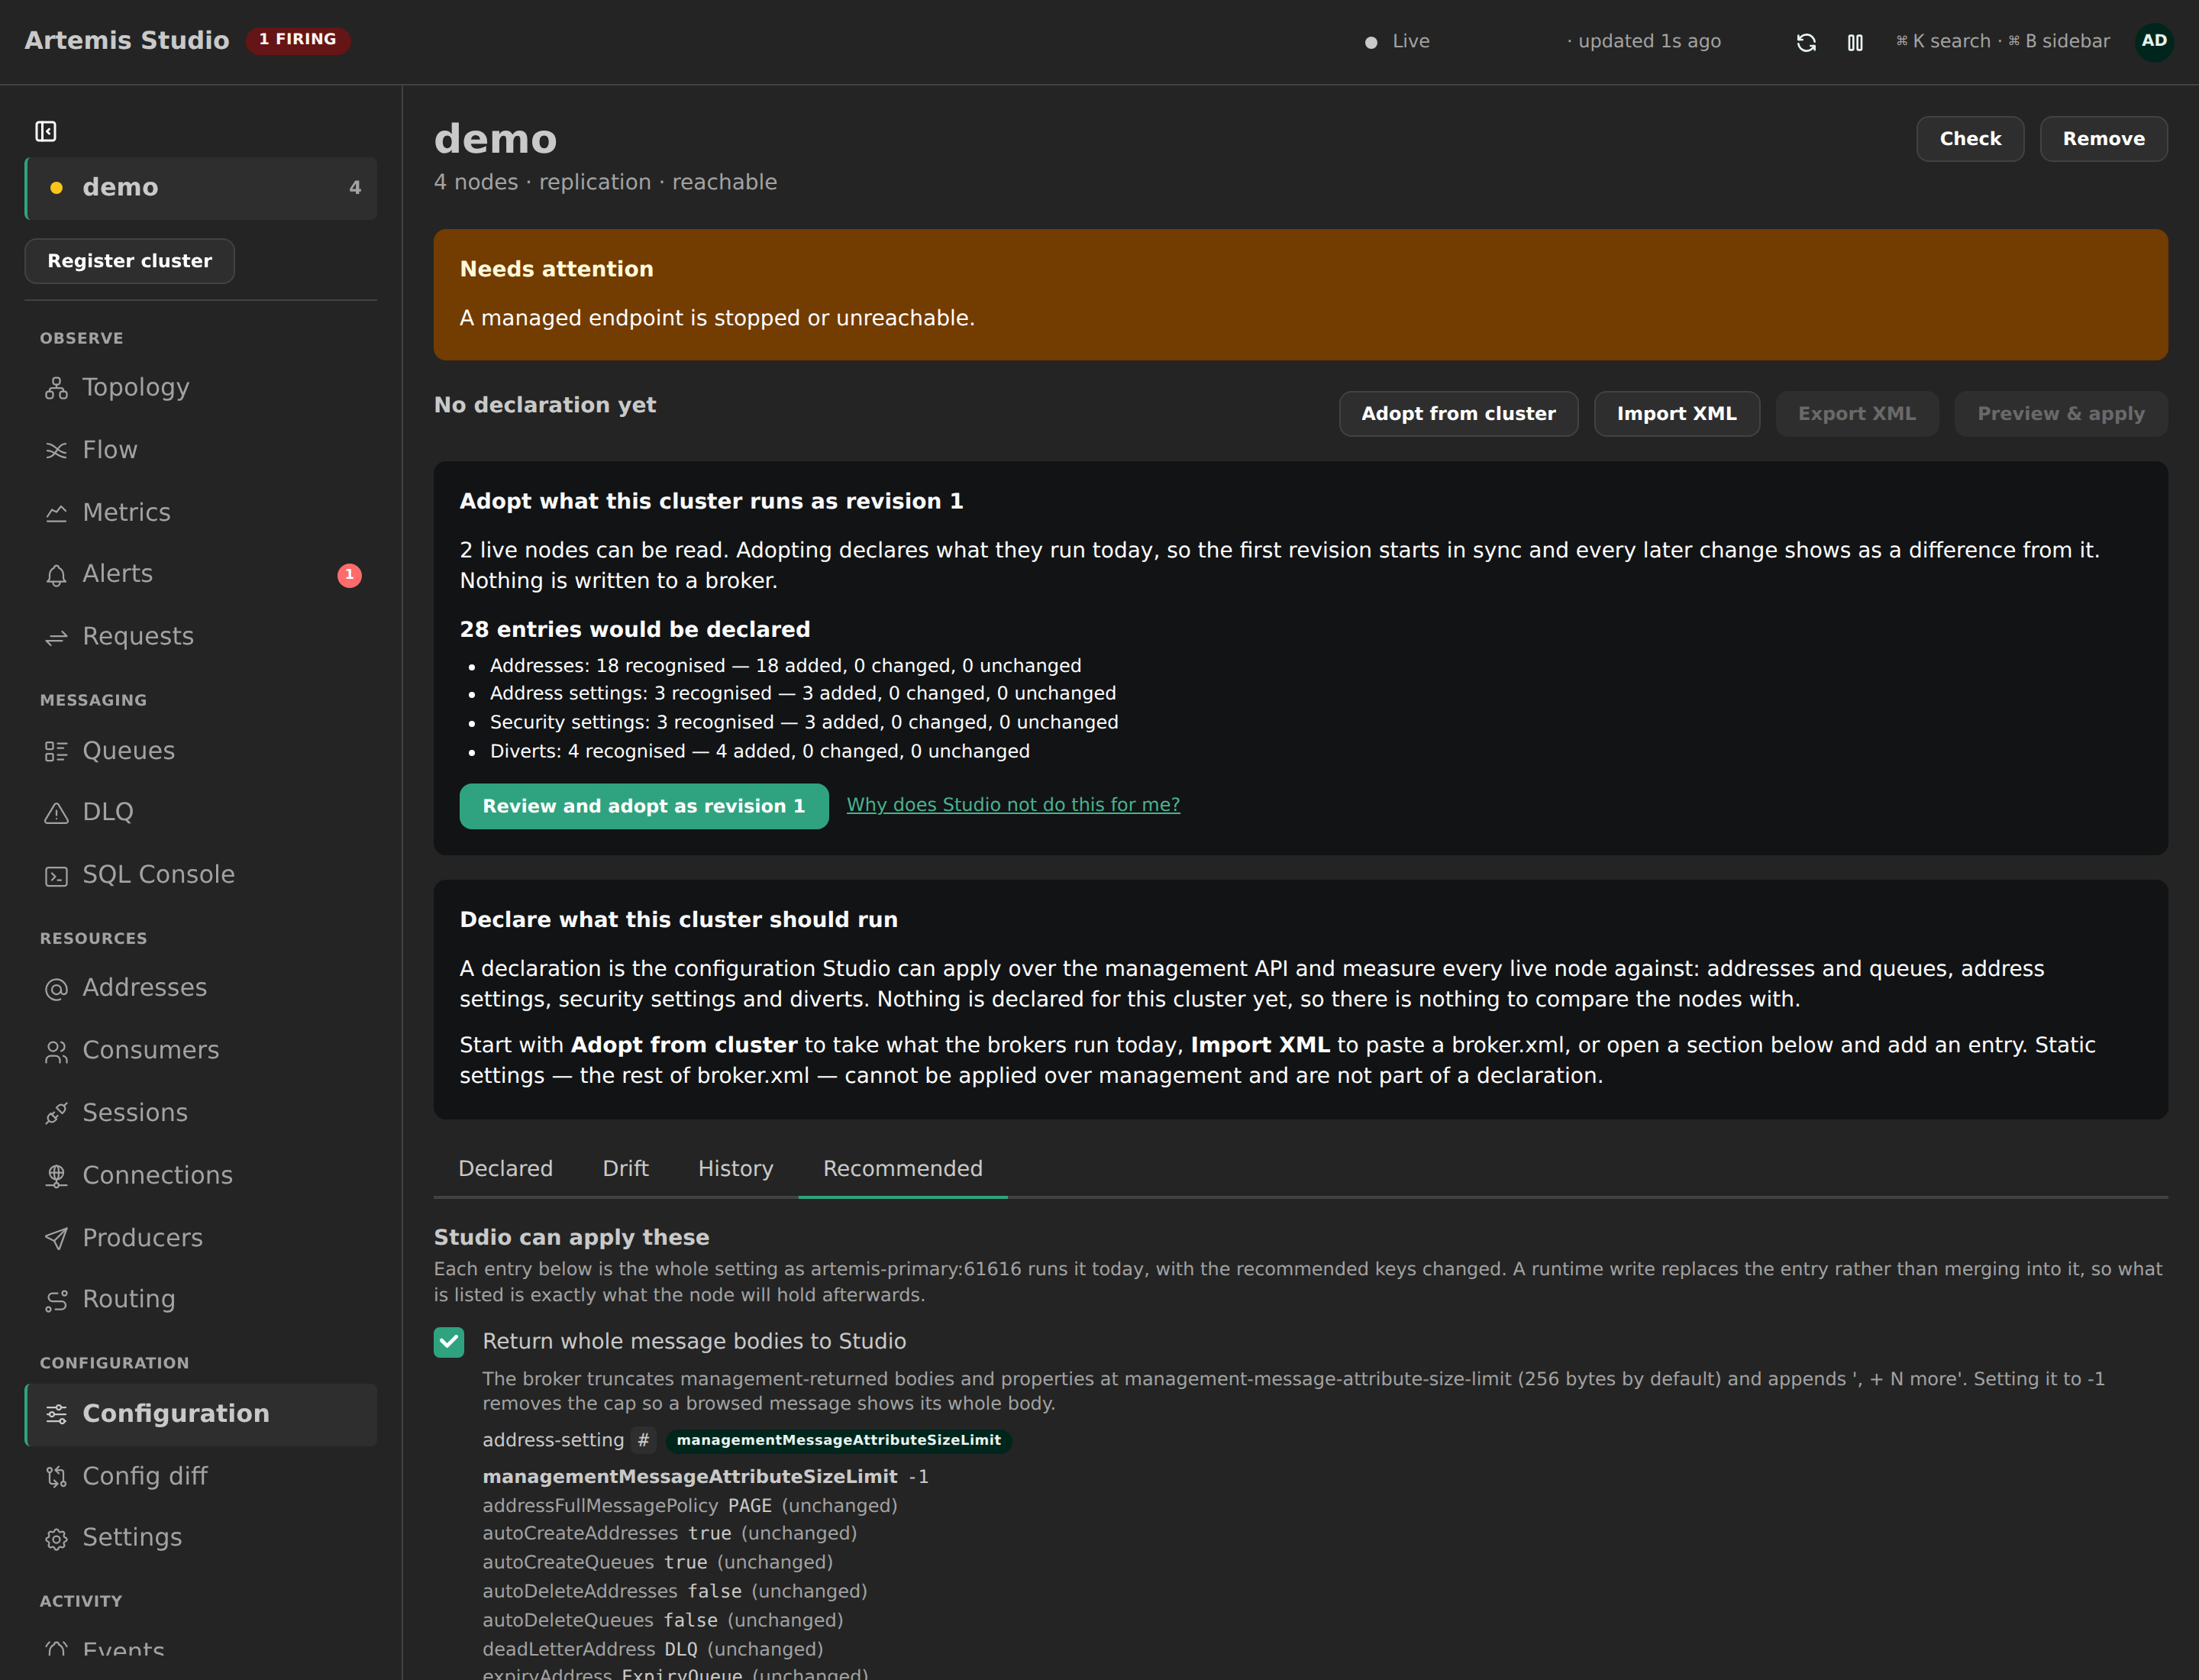The width and height of the screenshot is (2199, 1680).
Task: Click the Alerts bell icon
Action: tap(56, 575)
